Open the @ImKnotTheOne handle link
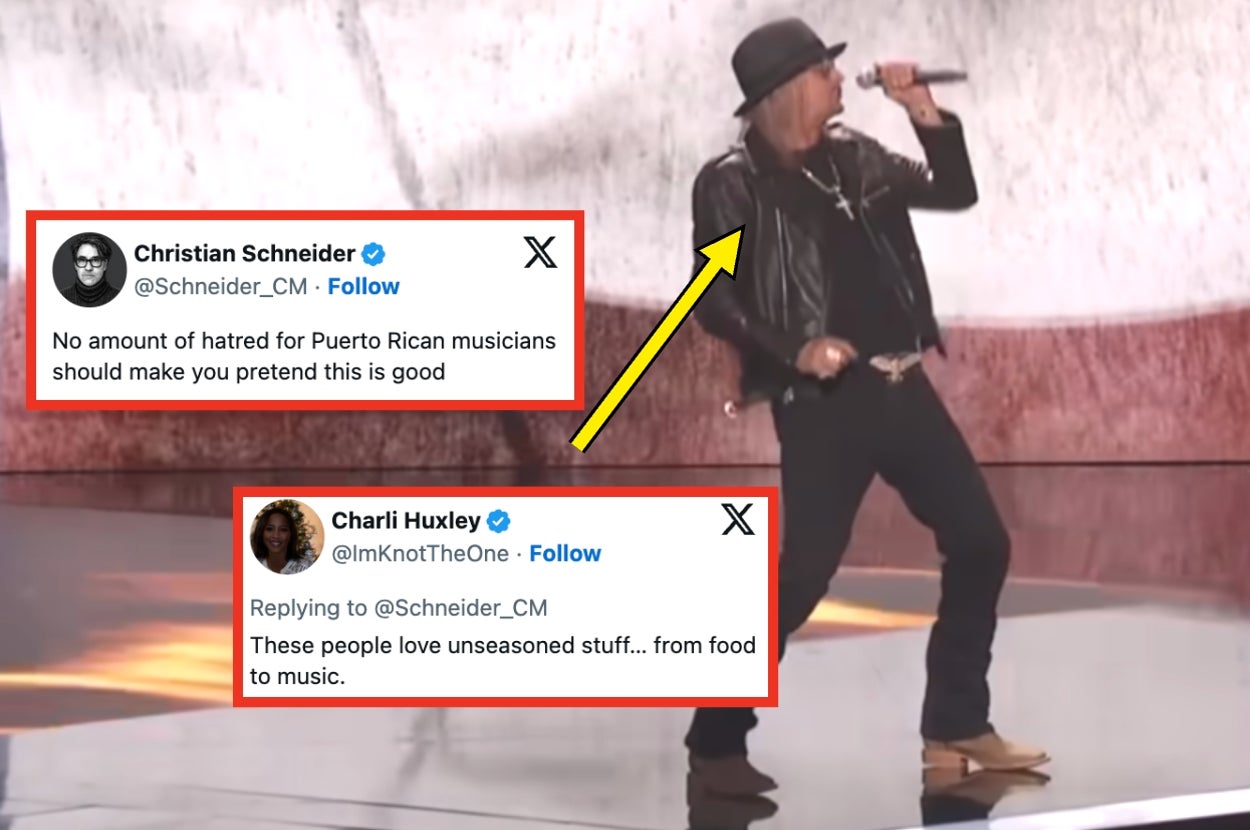This screenshot has height=830, width=1250. (420, 554)
